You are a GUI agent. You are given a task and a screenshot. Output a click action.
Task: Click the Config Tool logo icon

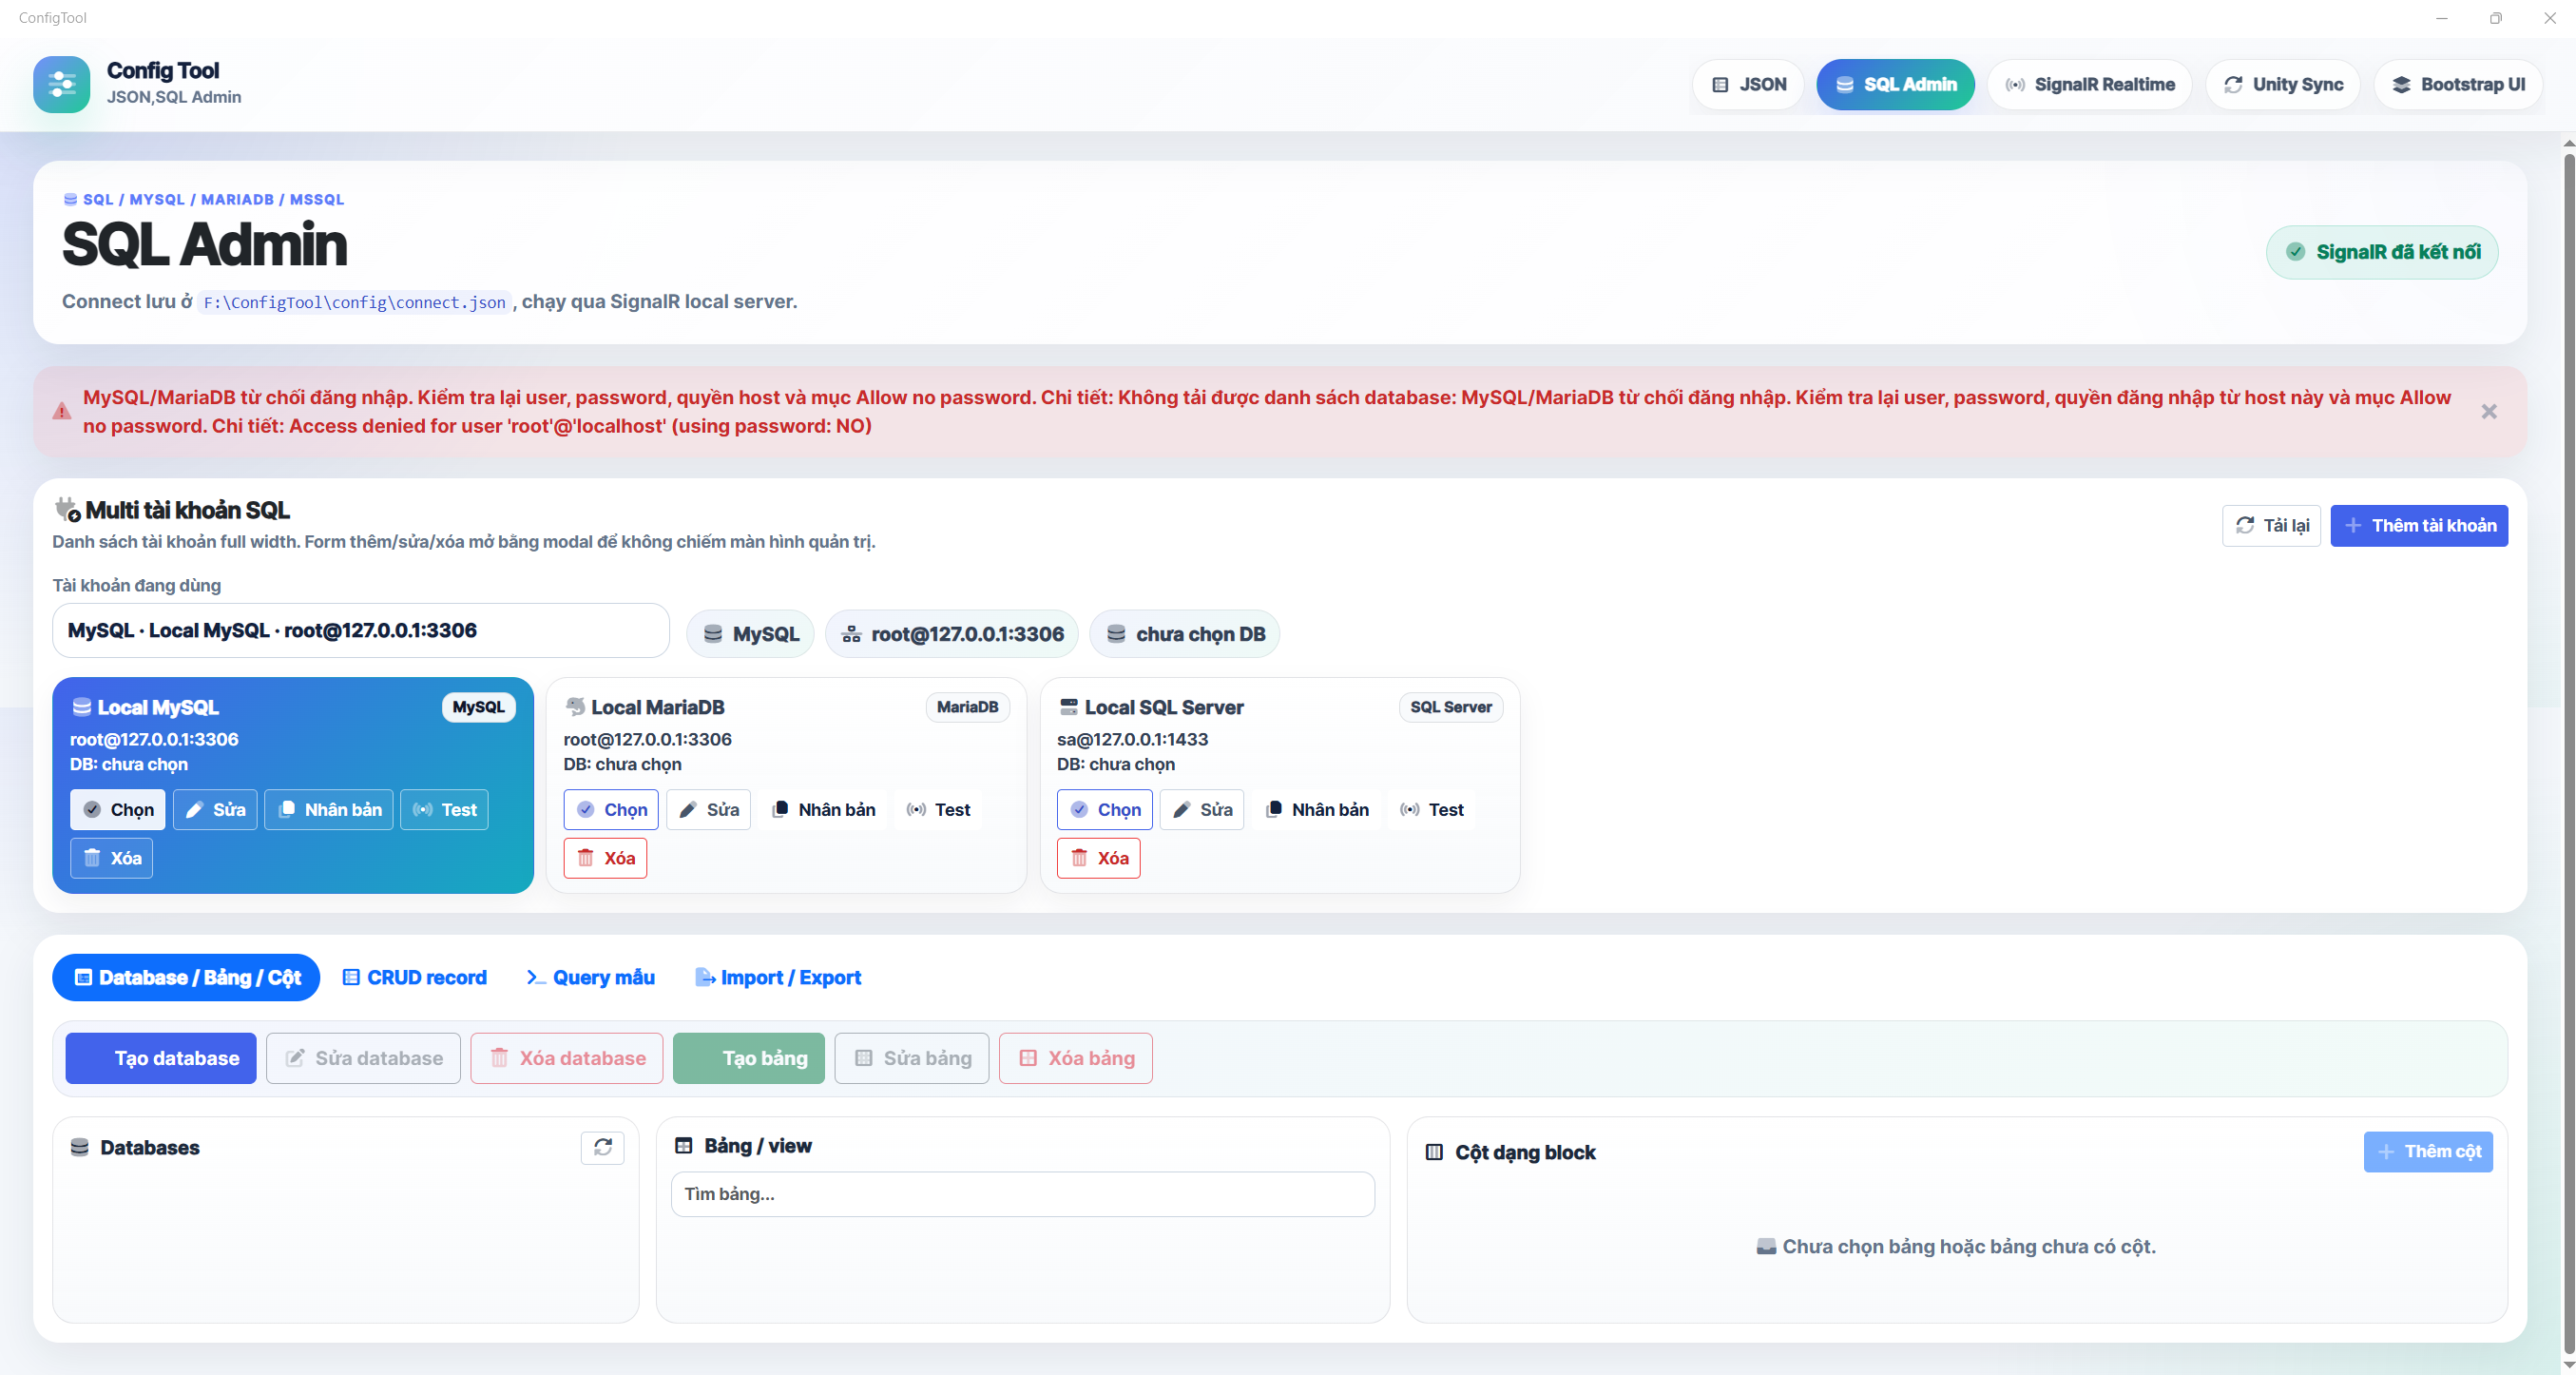click(61, 84)
